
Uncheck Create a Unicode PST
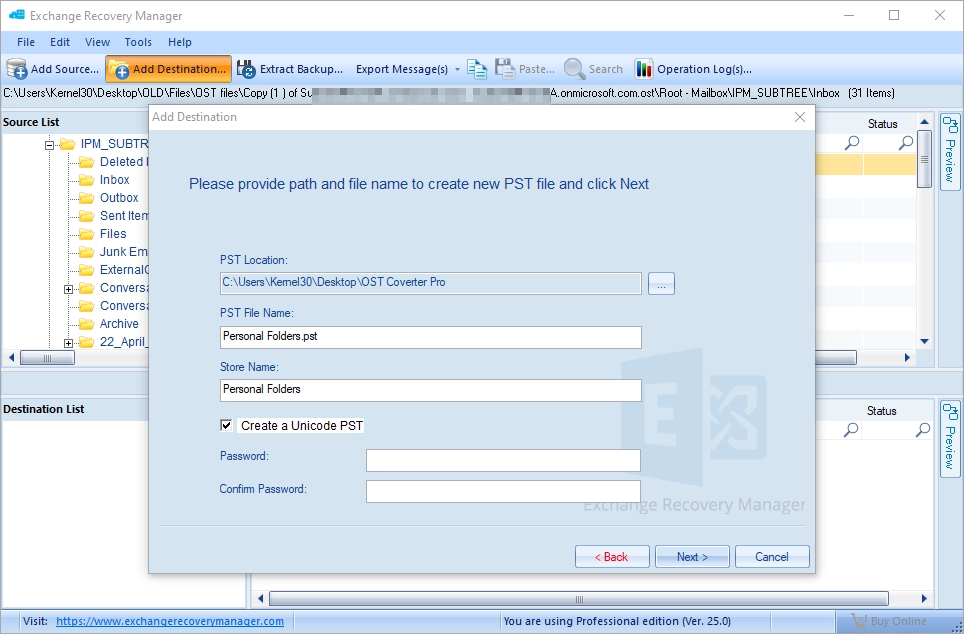tap(226, 424)
